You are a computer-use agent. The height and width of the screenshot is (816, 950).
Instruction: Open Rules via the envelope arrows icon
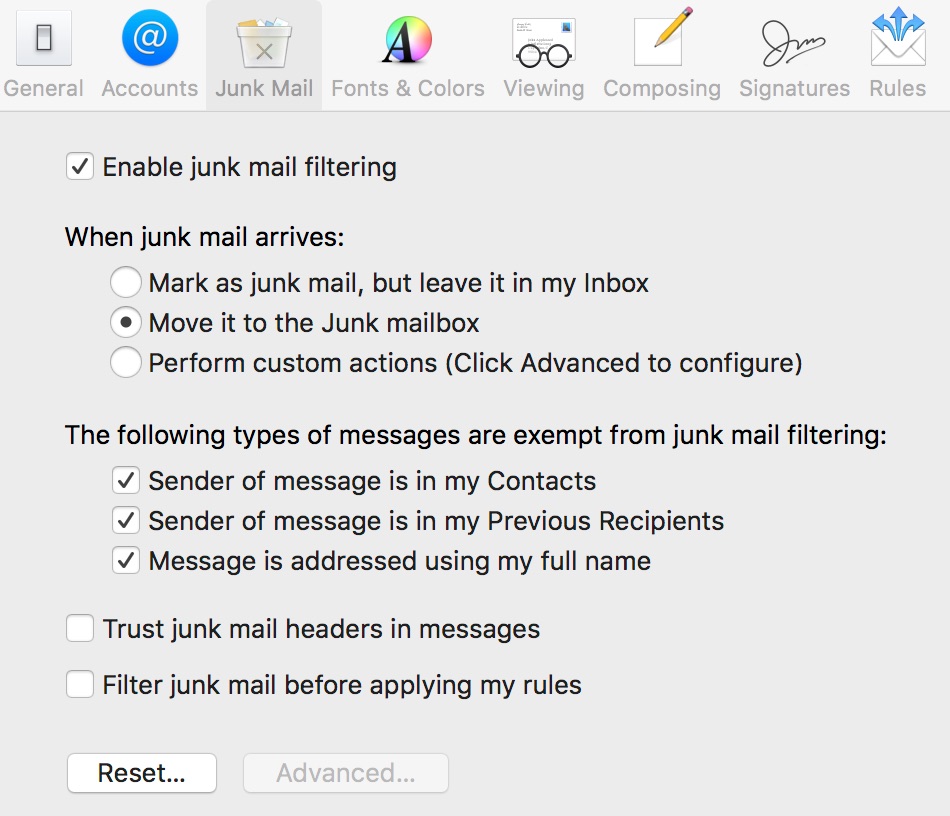pos(898,36)
